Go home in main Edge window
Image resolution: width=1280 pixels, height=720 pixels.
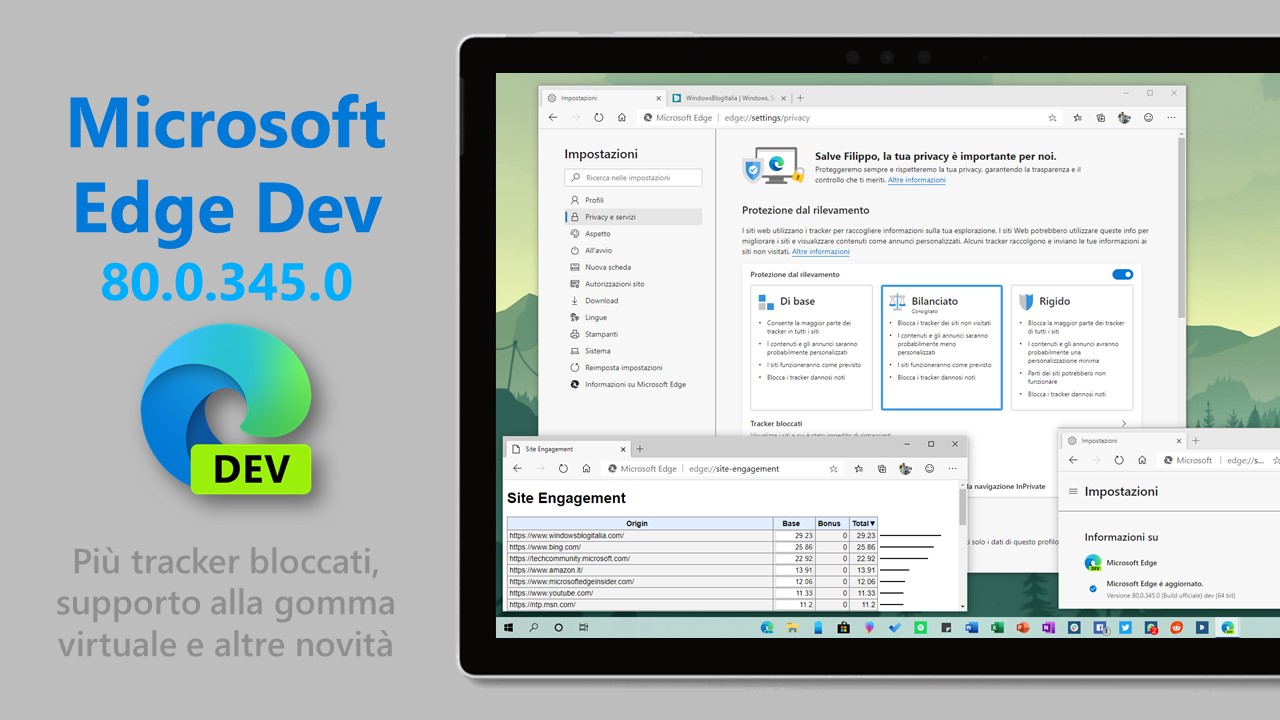click(x=622, y=117)
